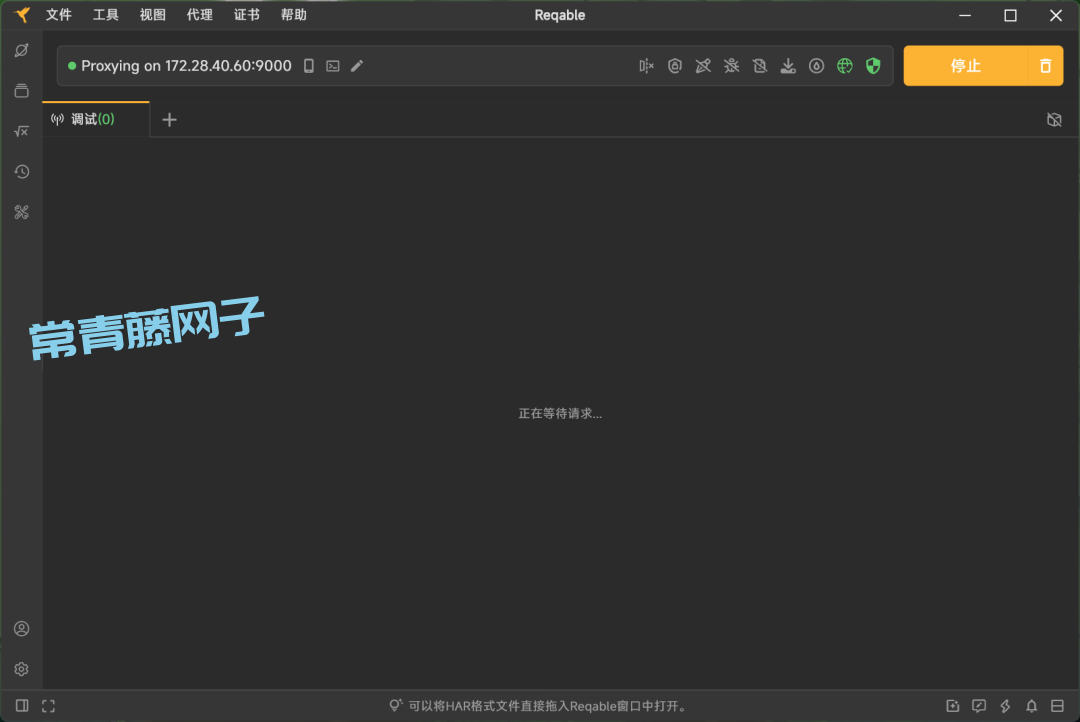
Task: Open the API testing panel in sidebar
Action: tap(22, 90)
